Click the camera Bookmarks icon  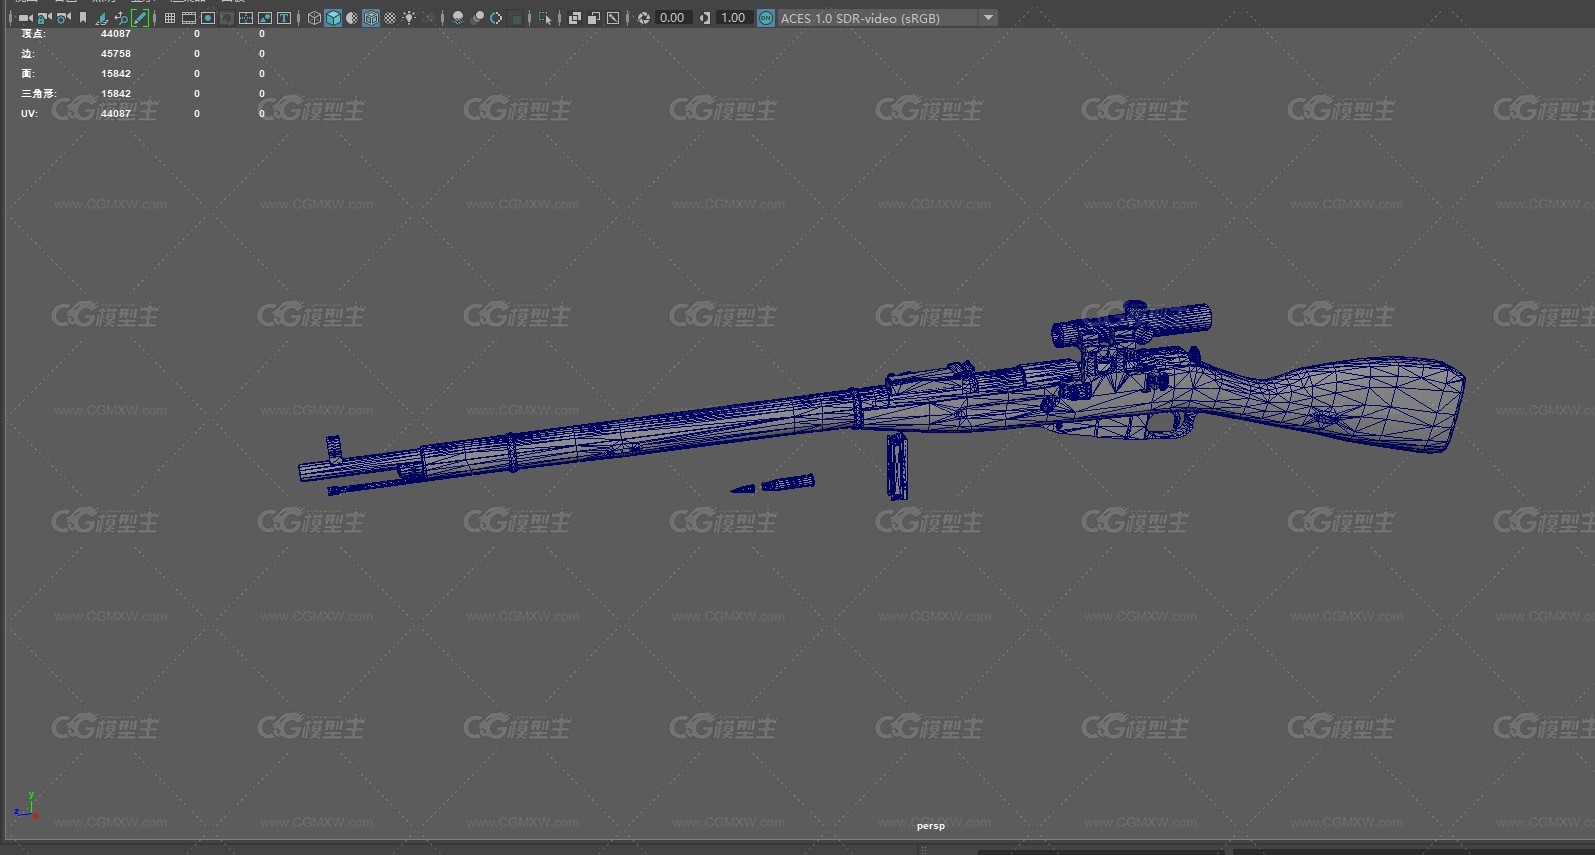click(x=83, y=18)
